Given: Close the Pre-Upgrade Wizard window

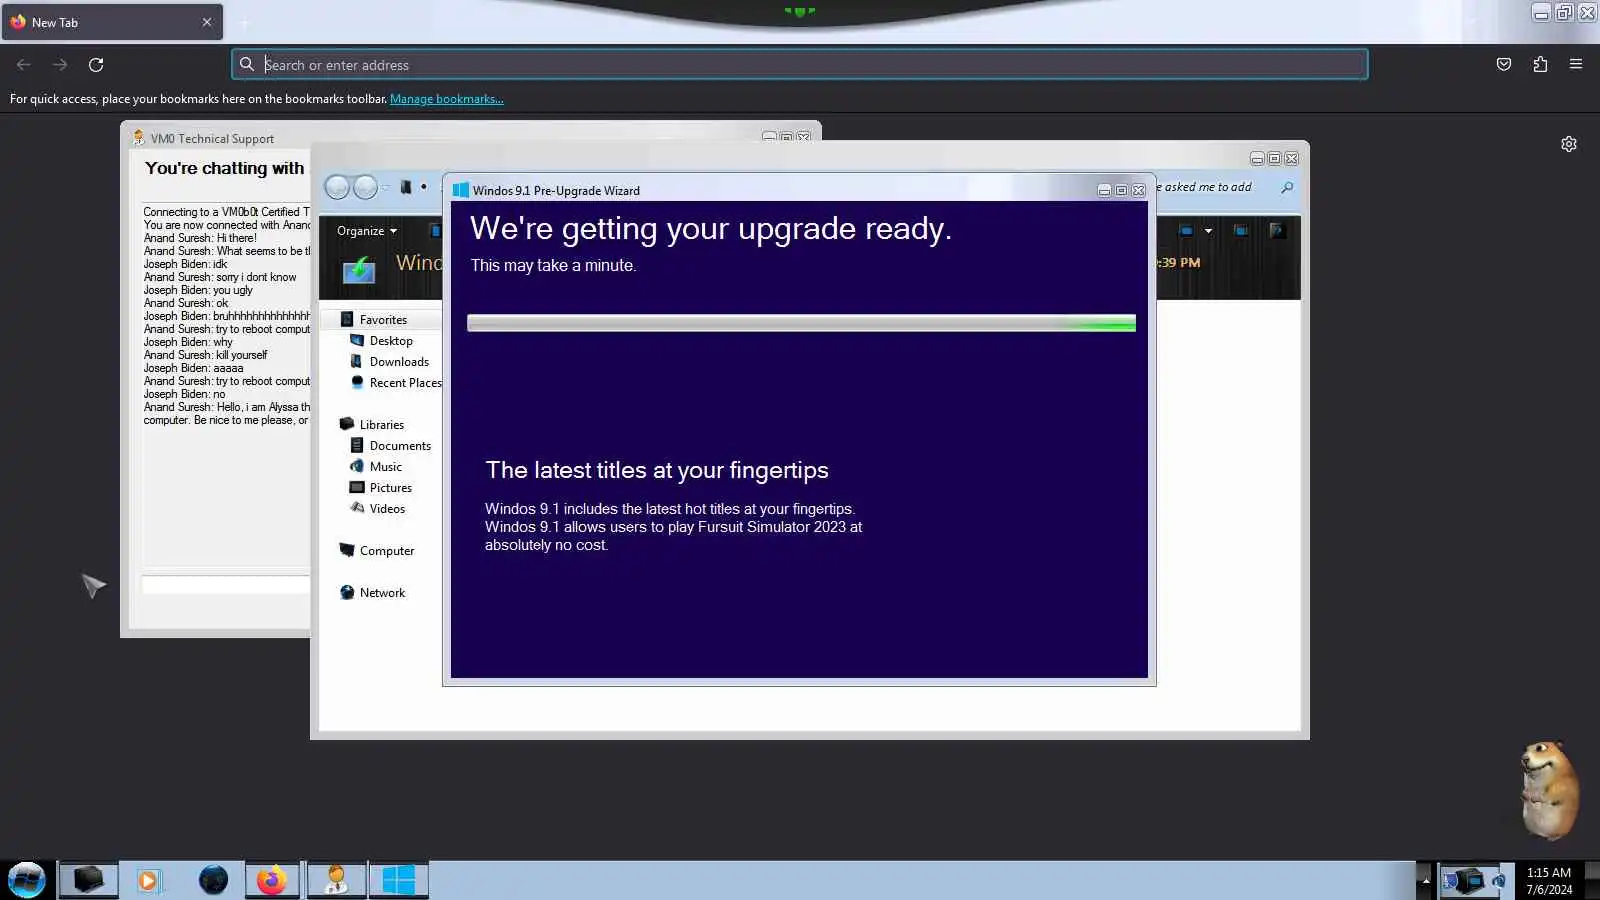Looking at the screenshot, I should (1138, 190).
